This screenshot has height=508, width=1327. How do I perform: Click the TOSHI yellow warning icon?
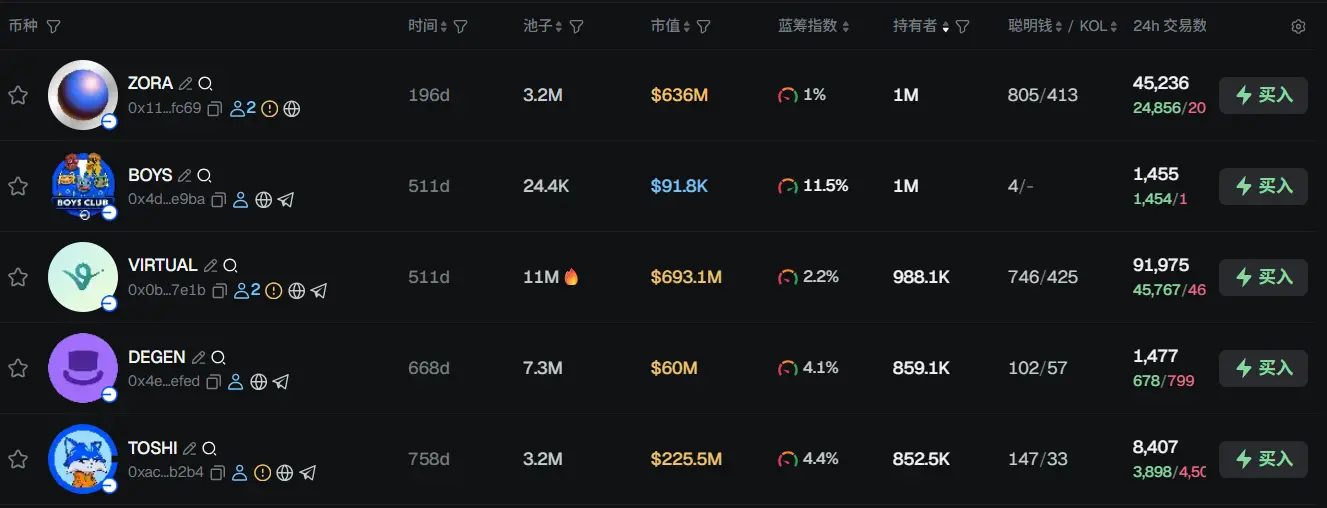point(262,472)
